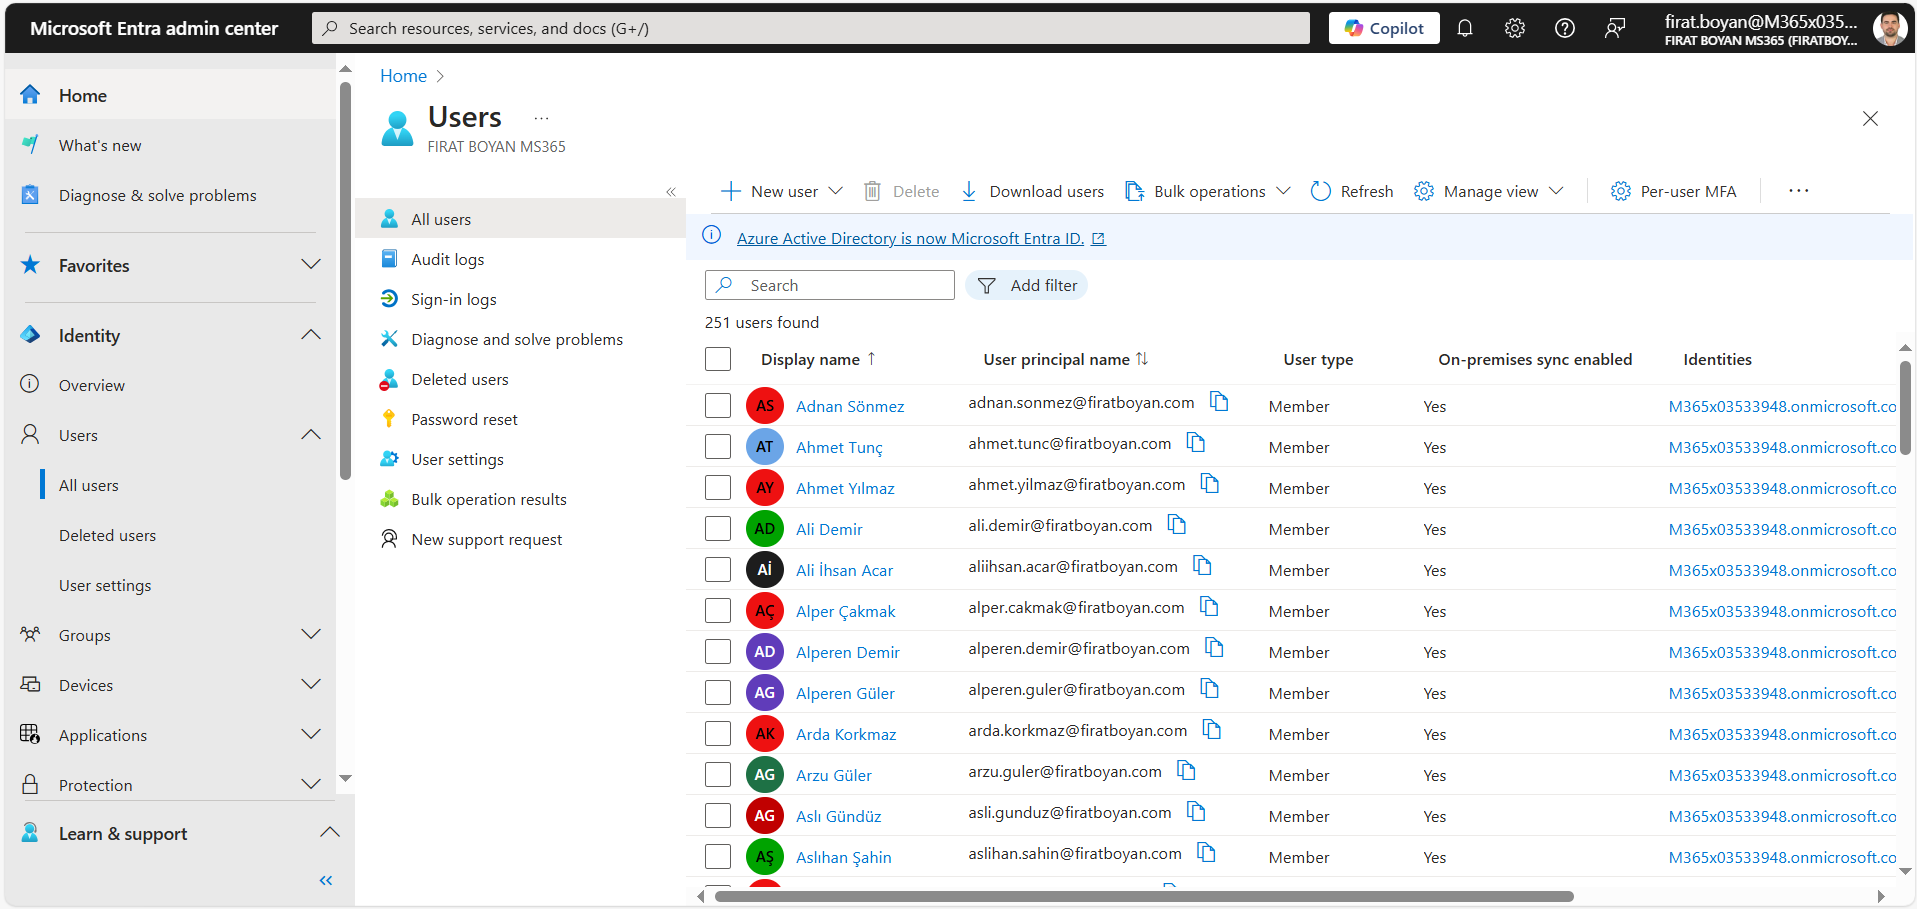
Task: Click the Delete trash icon
Action: (872, 191)
